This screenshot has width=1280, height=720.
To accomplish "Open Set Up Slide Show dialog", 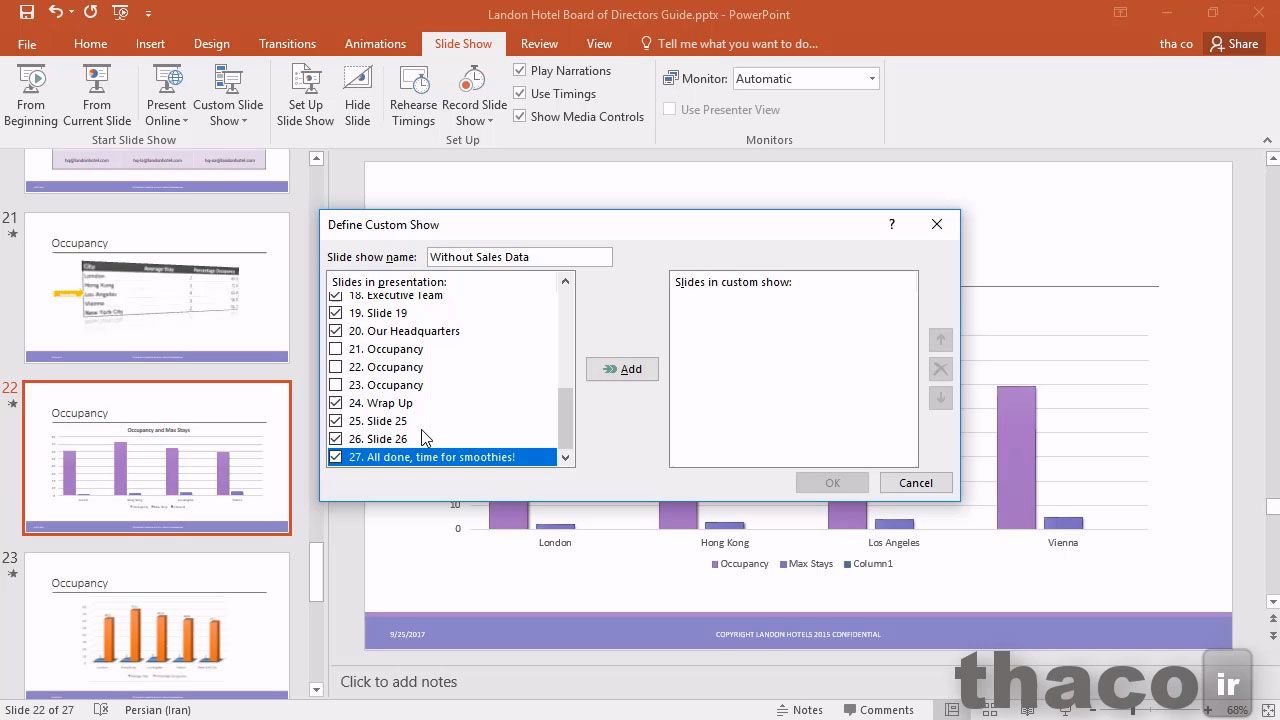I will pyautogui.click(x=305, y=96).
